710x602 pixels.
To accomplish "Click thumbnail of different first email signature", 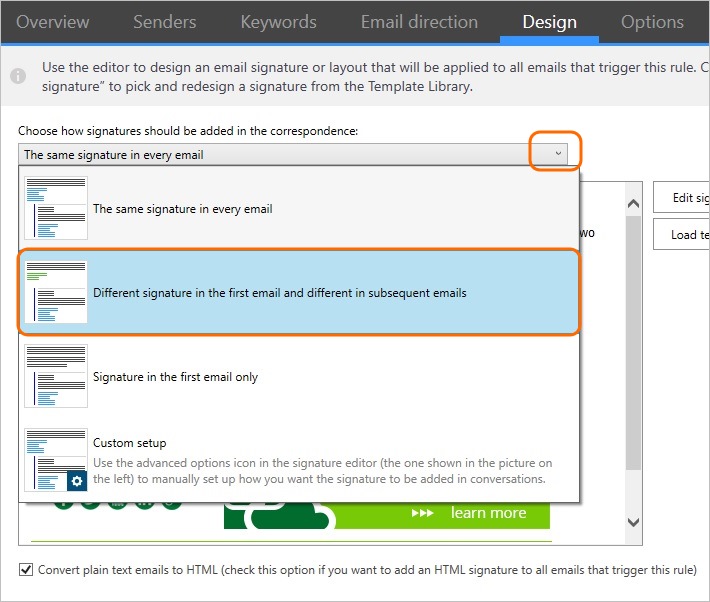I will (56, 292).
